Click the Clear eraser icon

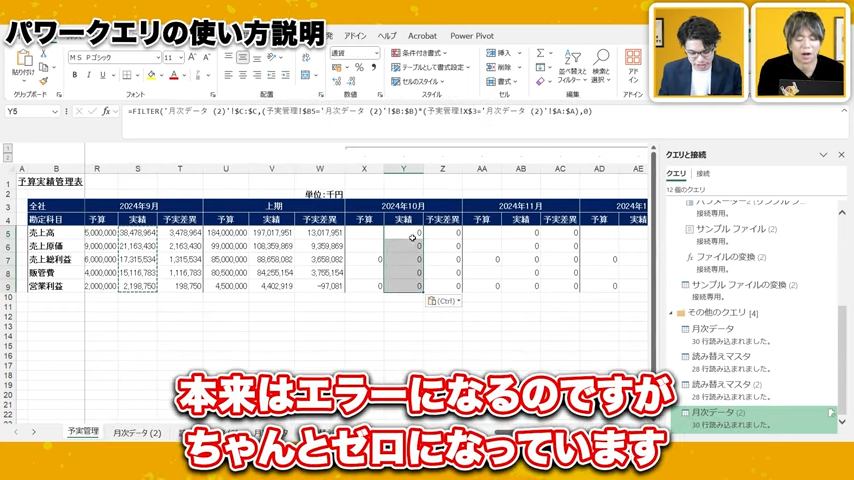(x=540, y=82)
